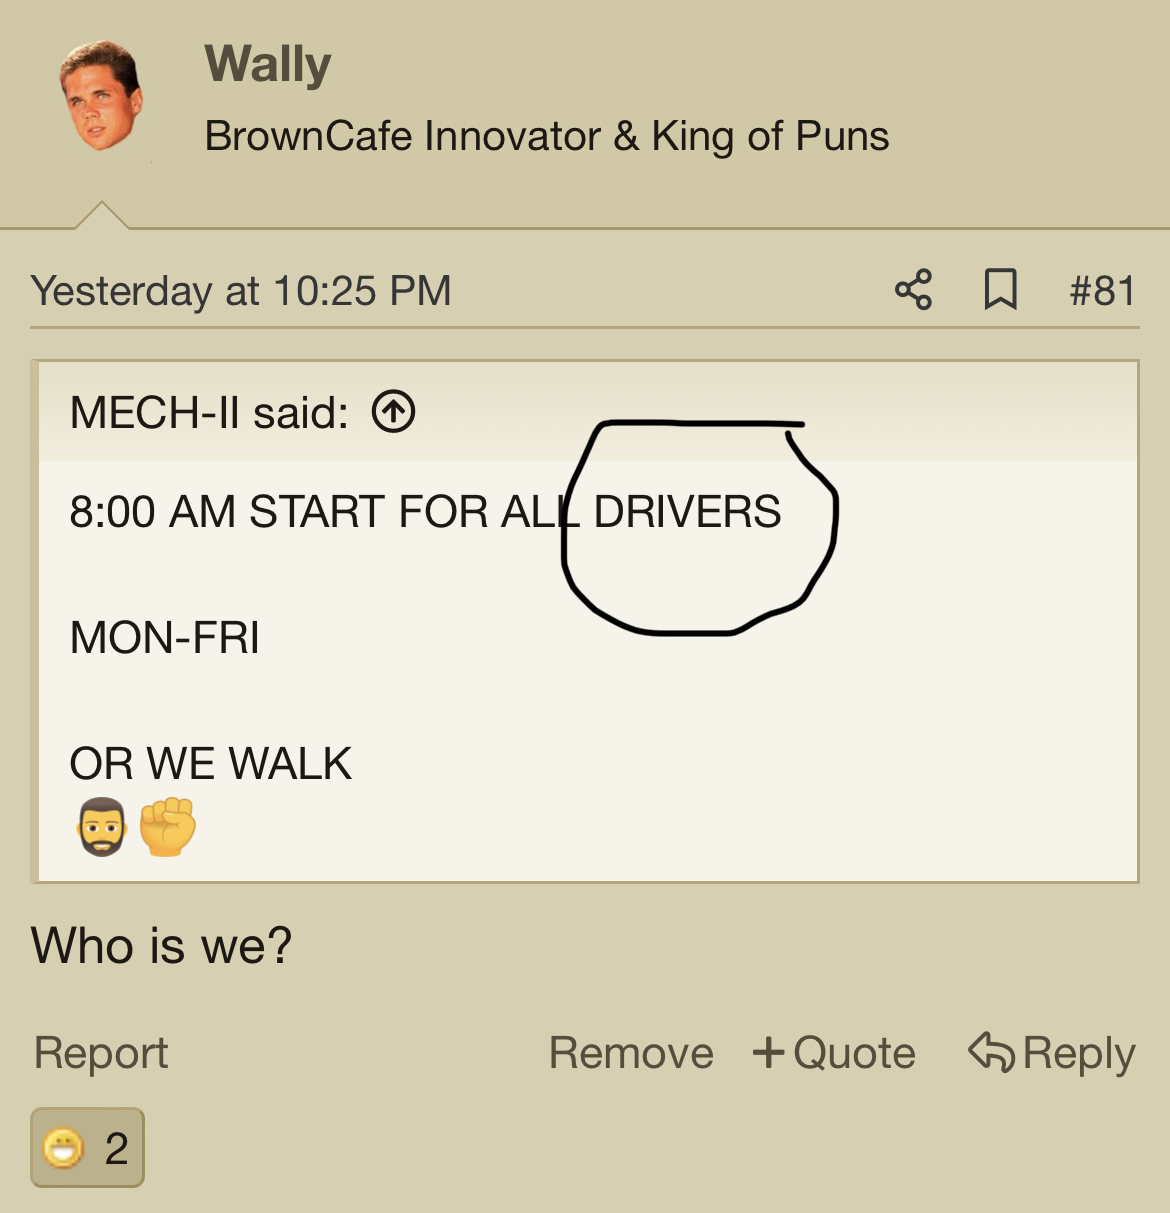Screen dimensions: 1170x1213
Task: Click the bearded man emoji in quote
Action: tap(101, 827)
